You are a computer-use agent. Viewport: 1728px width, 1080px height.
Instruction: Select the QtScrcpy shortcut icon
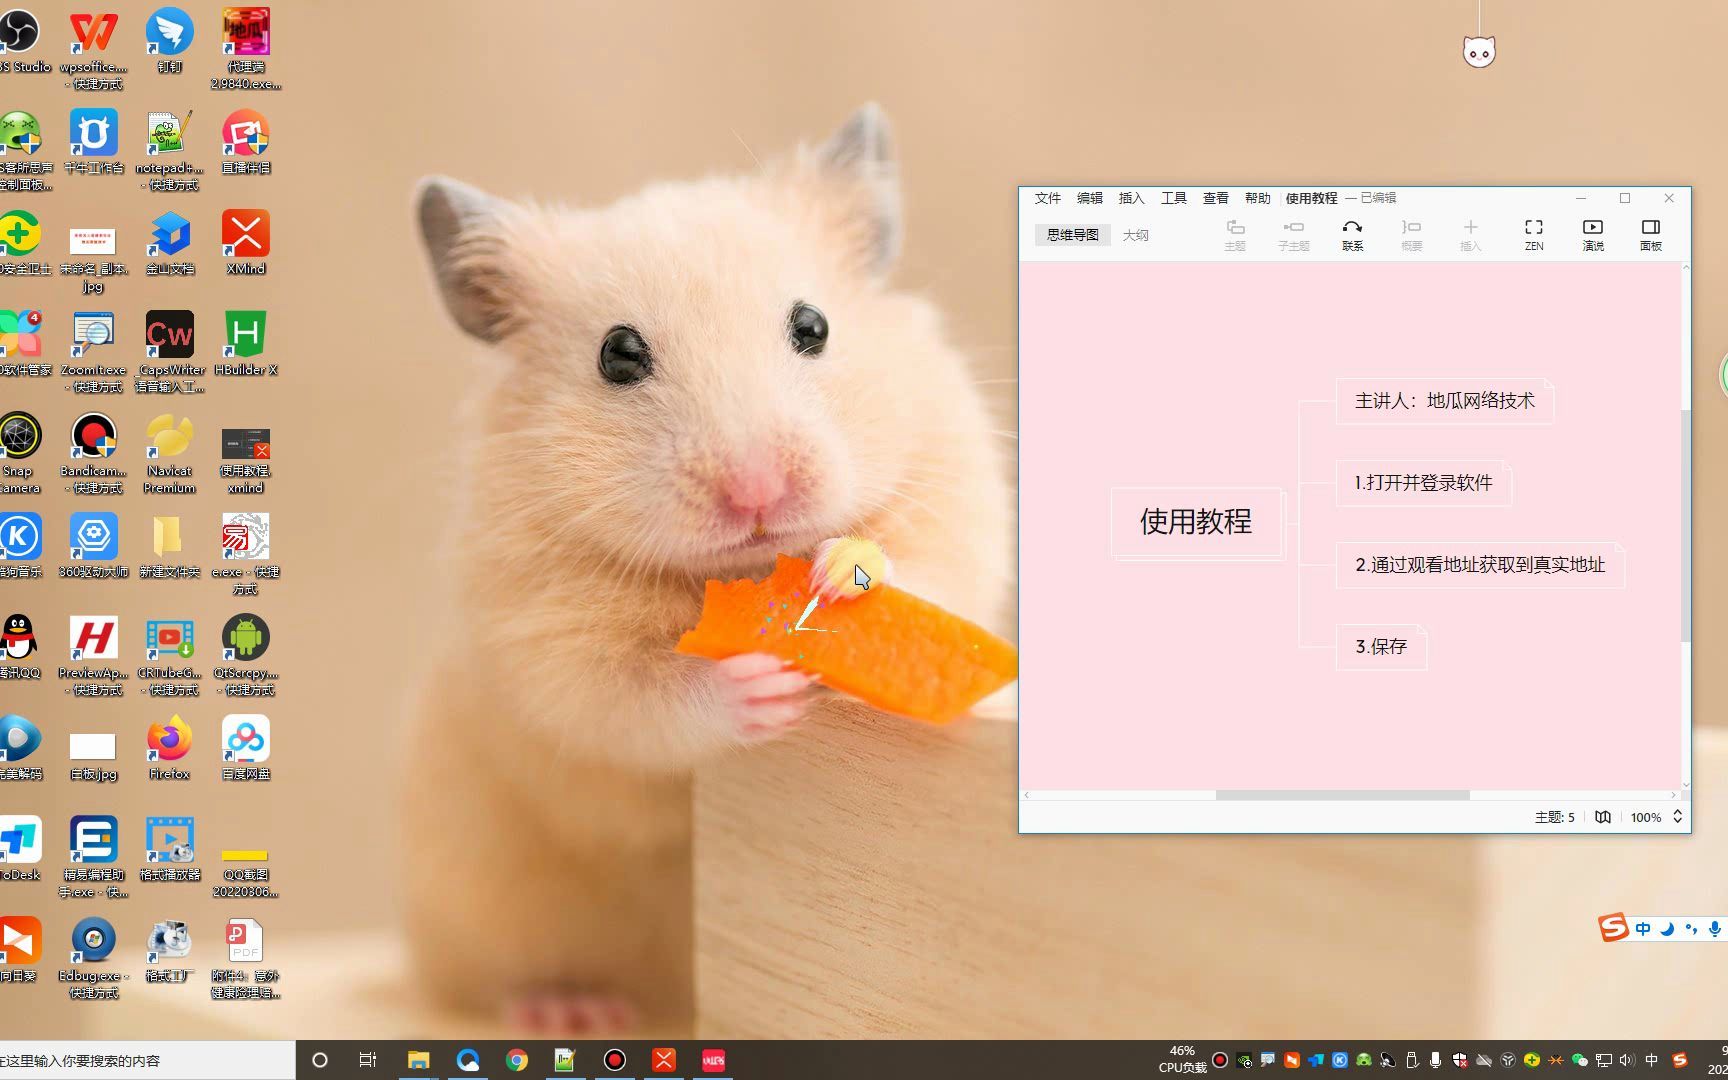246,656
